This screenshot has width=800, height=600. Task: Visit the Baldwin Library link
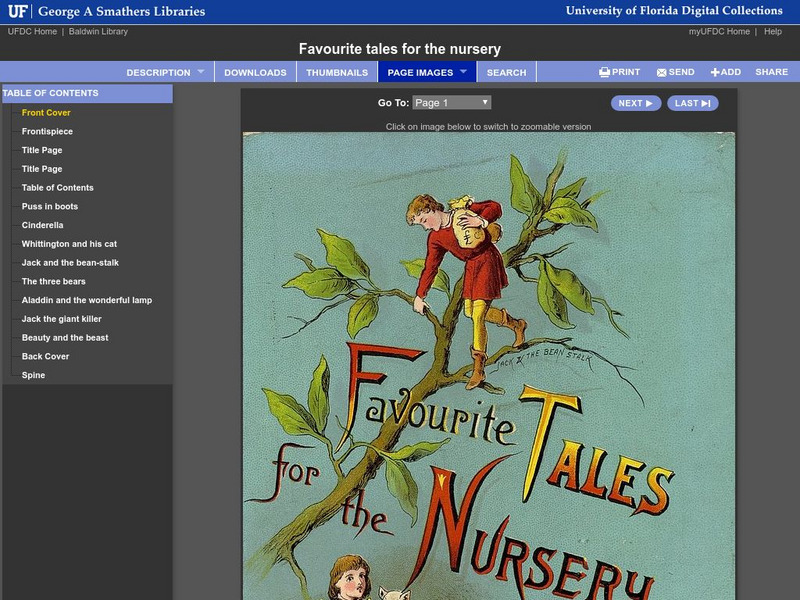pos(98,31)
